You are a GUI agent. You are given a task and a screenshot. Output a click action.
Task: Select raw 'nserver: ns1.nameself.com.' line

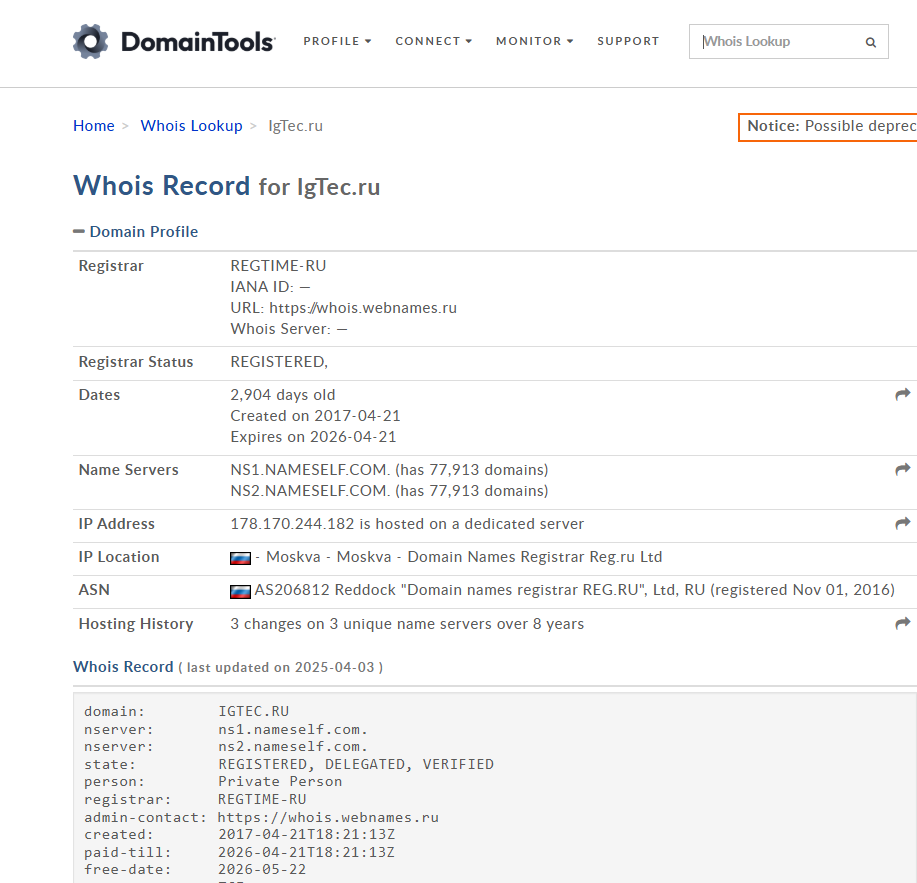click(x=226, y=729)
